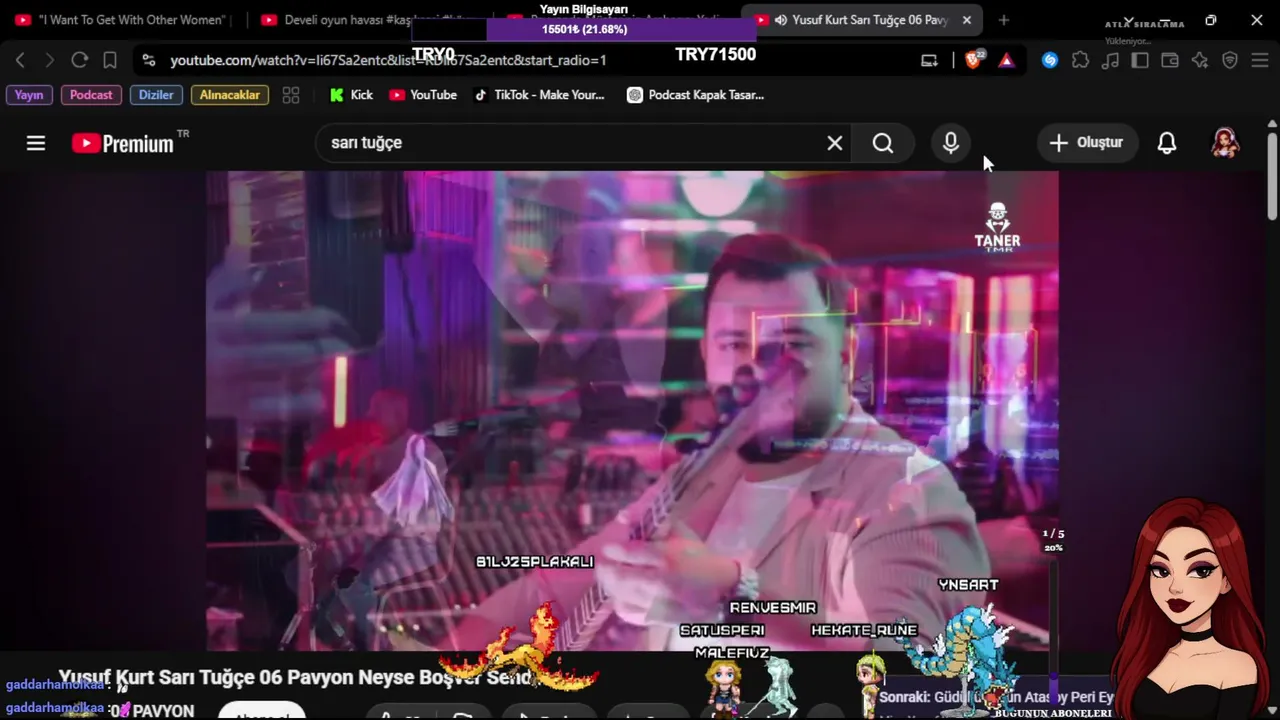Reload the current page
1280x720 pixels.
80,60
